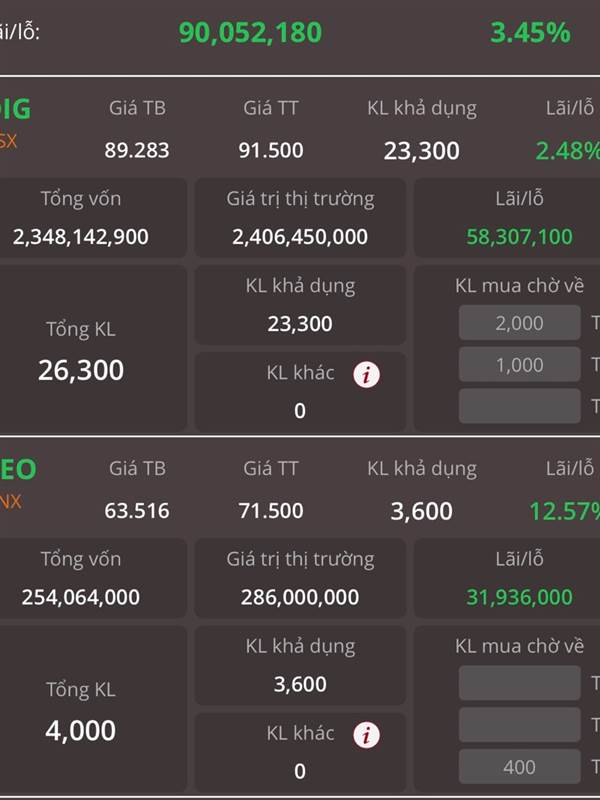Tap CEO's Tổng vốn 254,064,000 card
Viewport: 600px width, 800px height.
(81, 578)
